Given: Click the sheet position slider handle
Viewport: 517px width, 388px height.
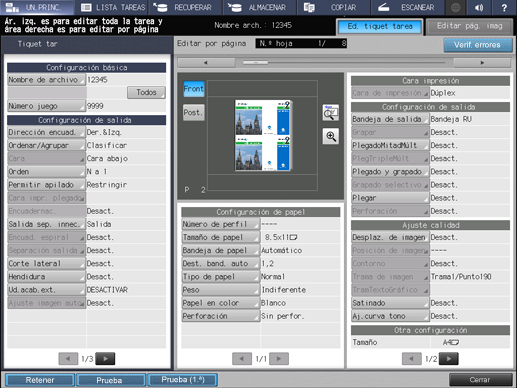Looking at the screenshot, I should (255, 63).
